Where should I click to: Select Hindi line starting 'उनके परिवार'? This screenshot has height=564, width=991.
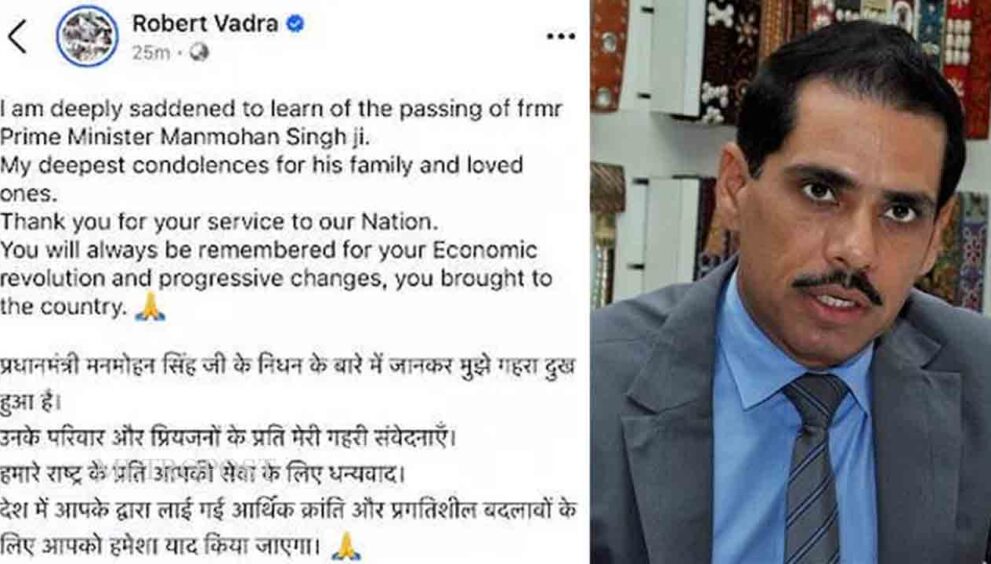coord(228,438)
